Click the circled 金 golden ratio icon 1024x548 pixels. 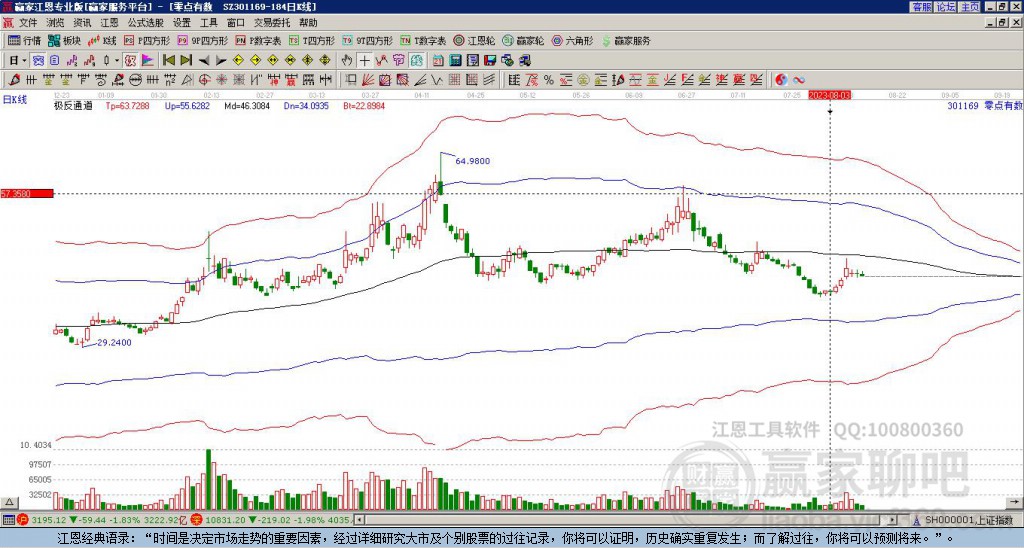[x=583, y=80]
